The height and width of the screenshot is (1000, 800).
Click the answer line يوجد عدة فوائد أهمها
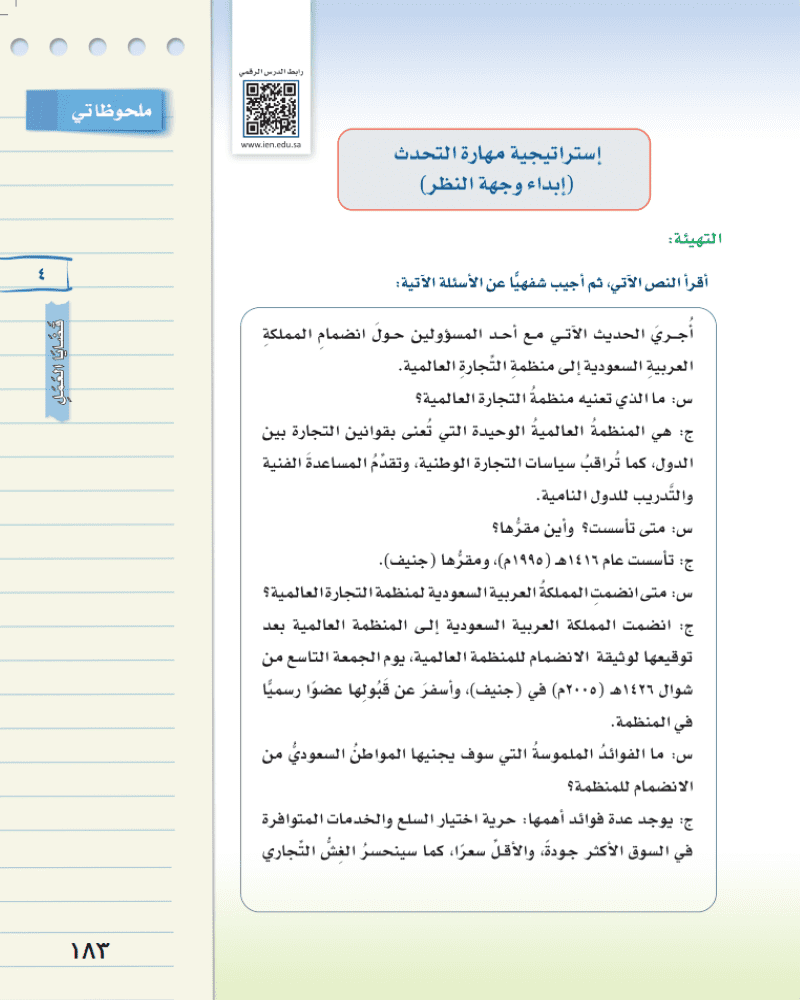point(478,820)
